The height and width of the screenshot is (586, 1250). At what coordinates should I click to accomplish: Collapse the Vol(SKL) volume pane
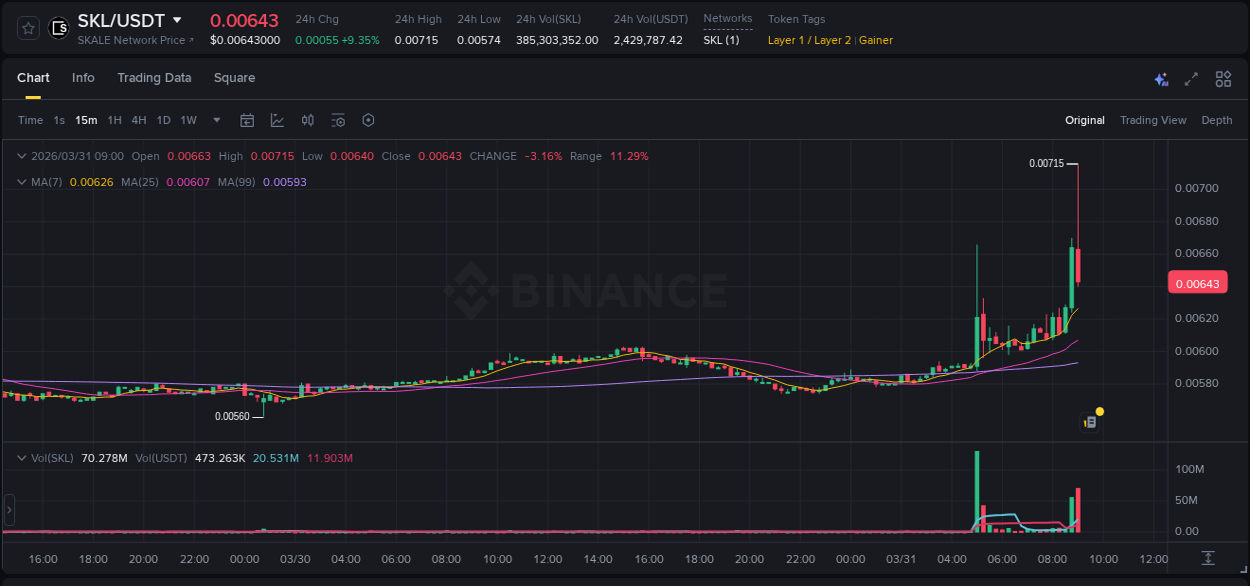click(20, 457)
